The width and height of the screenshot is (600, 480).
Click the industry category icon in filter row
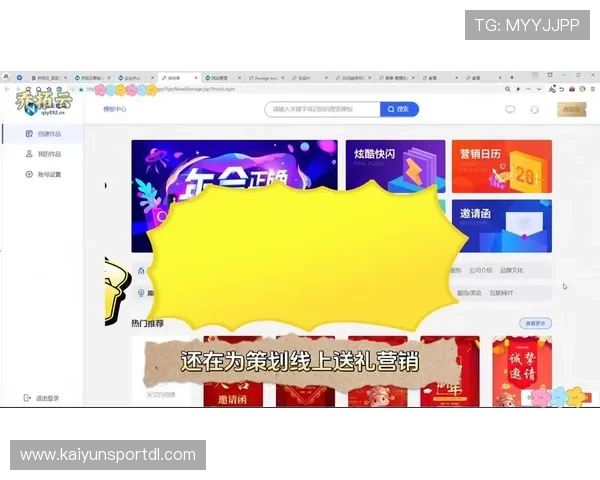(x=141, y=293)
